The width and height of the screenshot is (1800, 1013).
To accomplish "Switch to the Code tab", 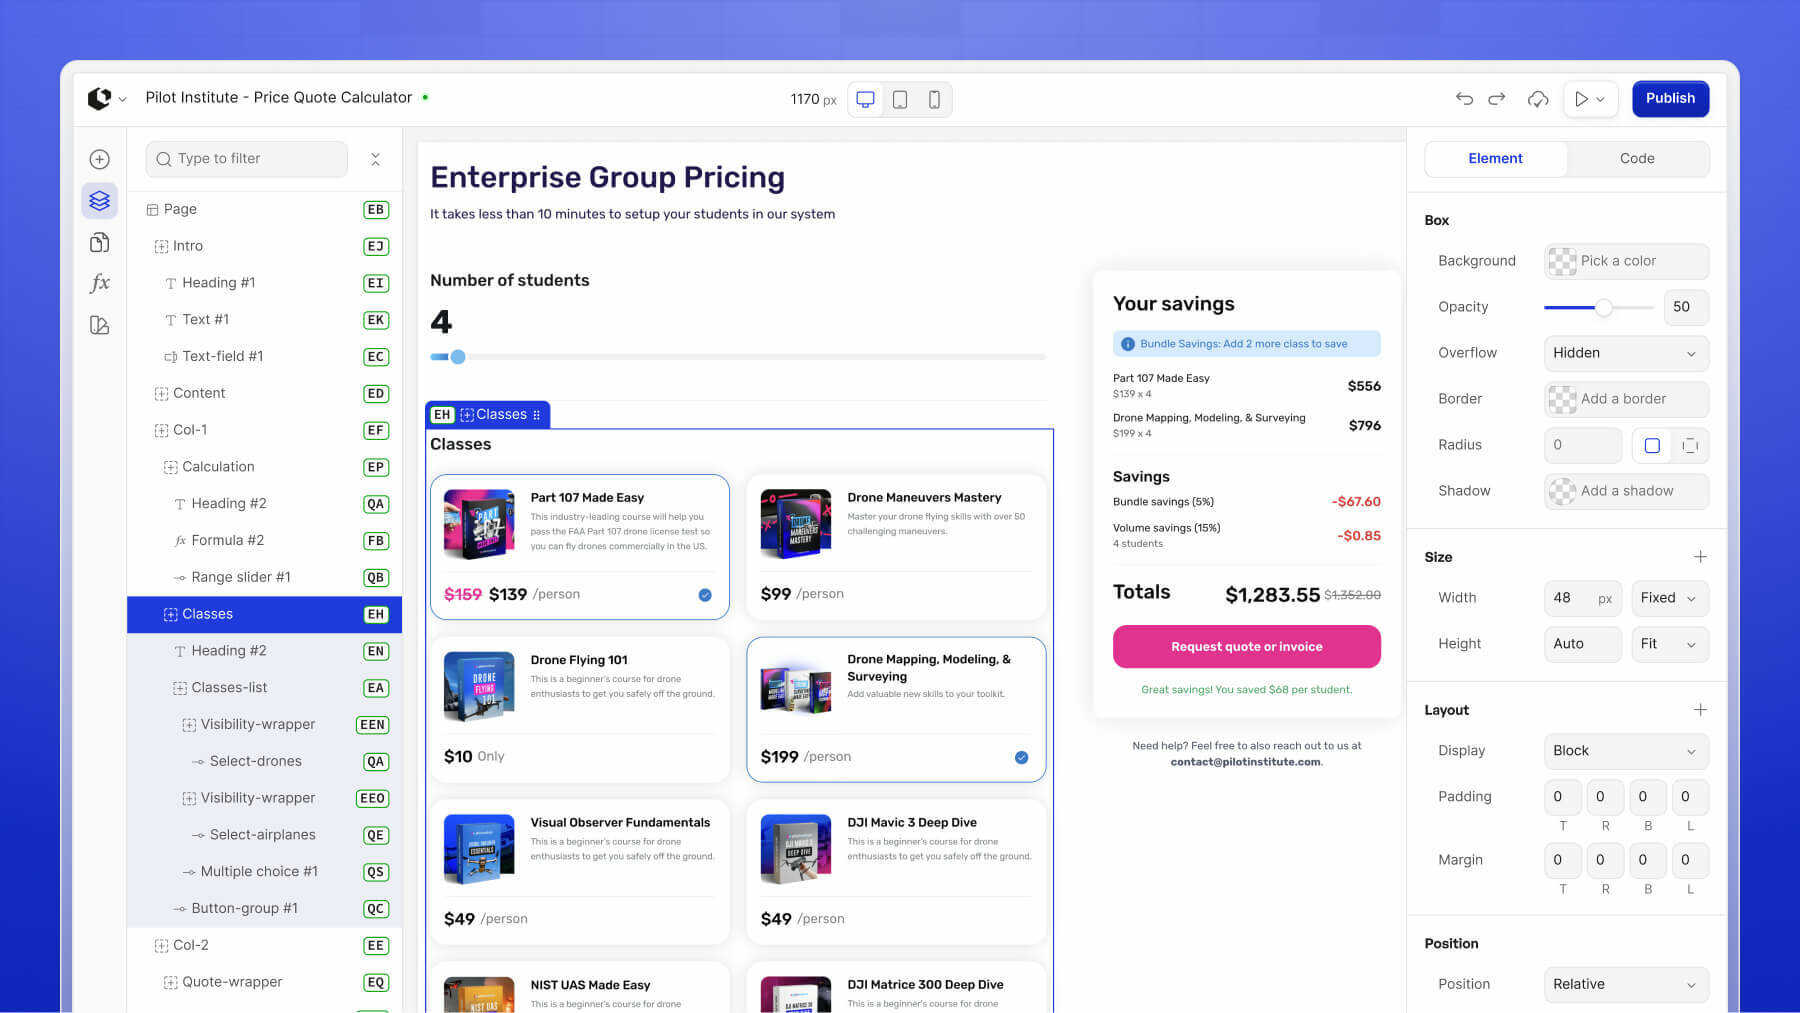I will coord(1637,158).
